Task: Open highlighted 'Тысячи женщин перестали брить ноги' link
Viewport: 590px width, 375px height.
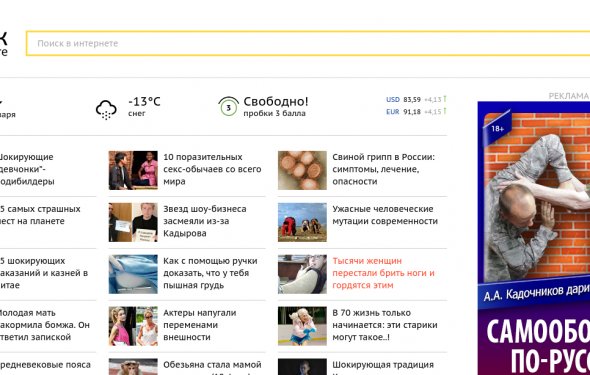Action: [x=383, y=273]
